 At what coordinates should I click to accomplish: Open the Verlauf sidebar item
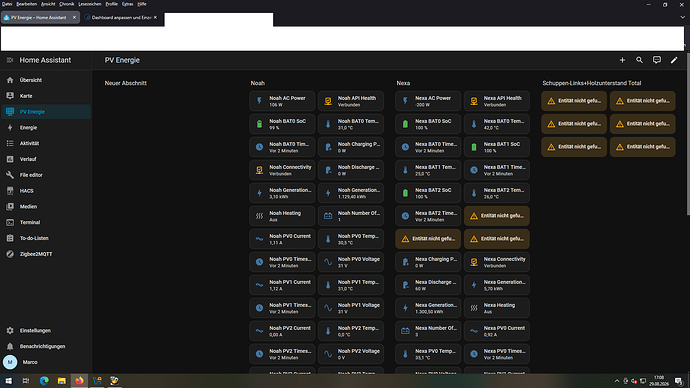pos(46,159)
